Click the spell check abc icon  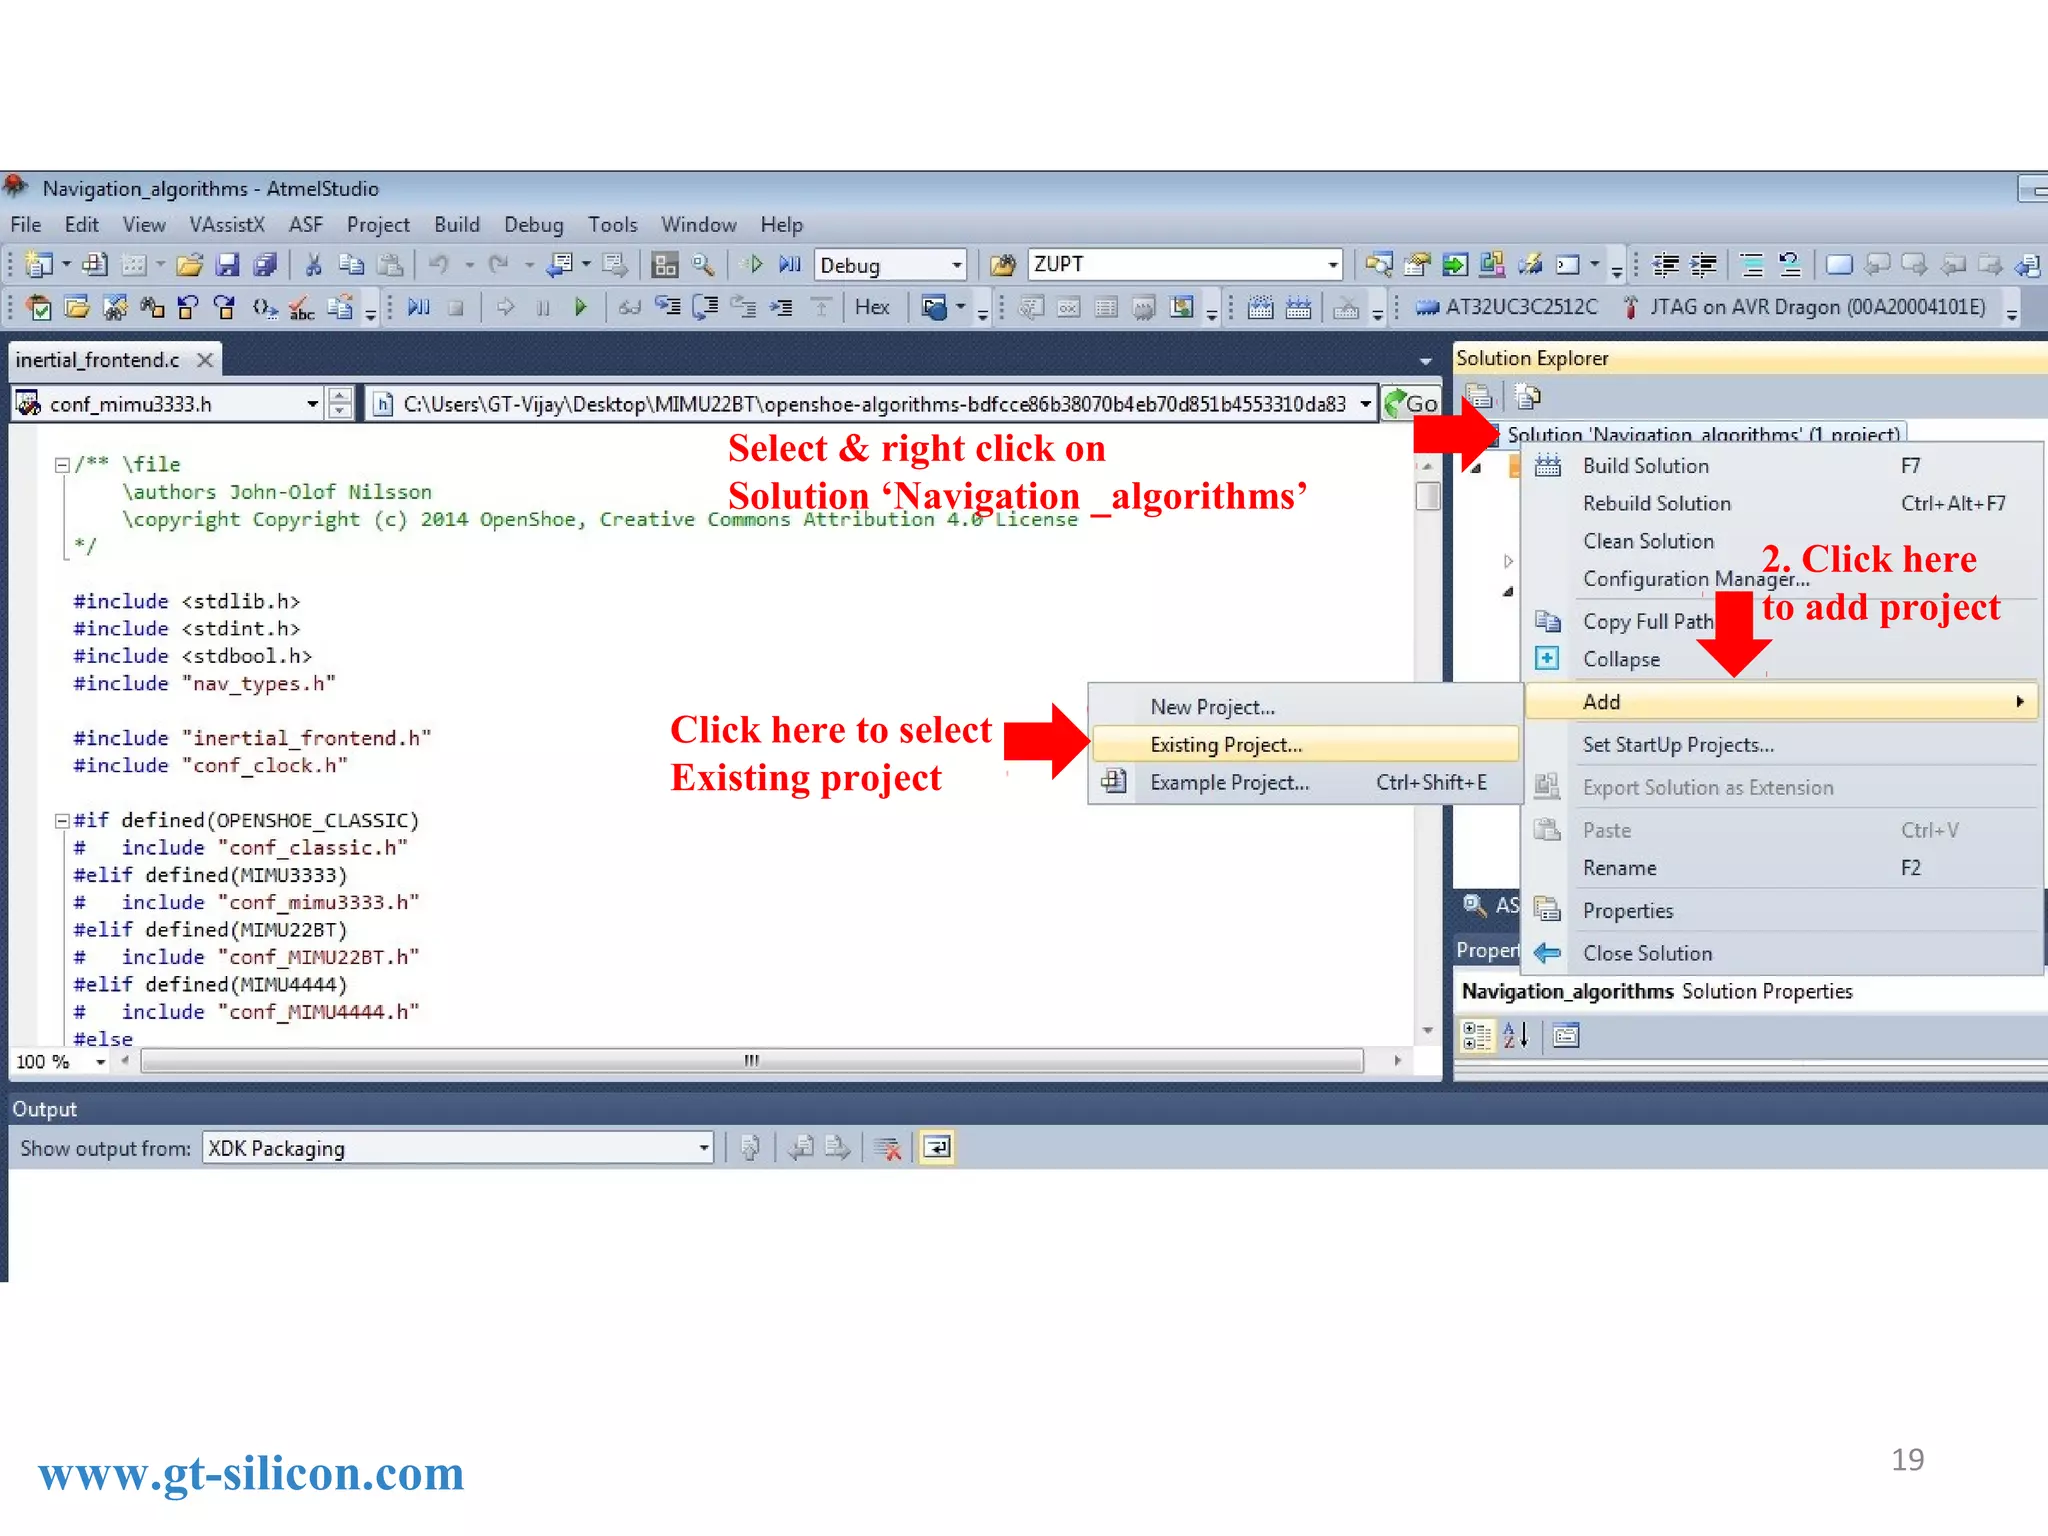(x=301, y=308)
